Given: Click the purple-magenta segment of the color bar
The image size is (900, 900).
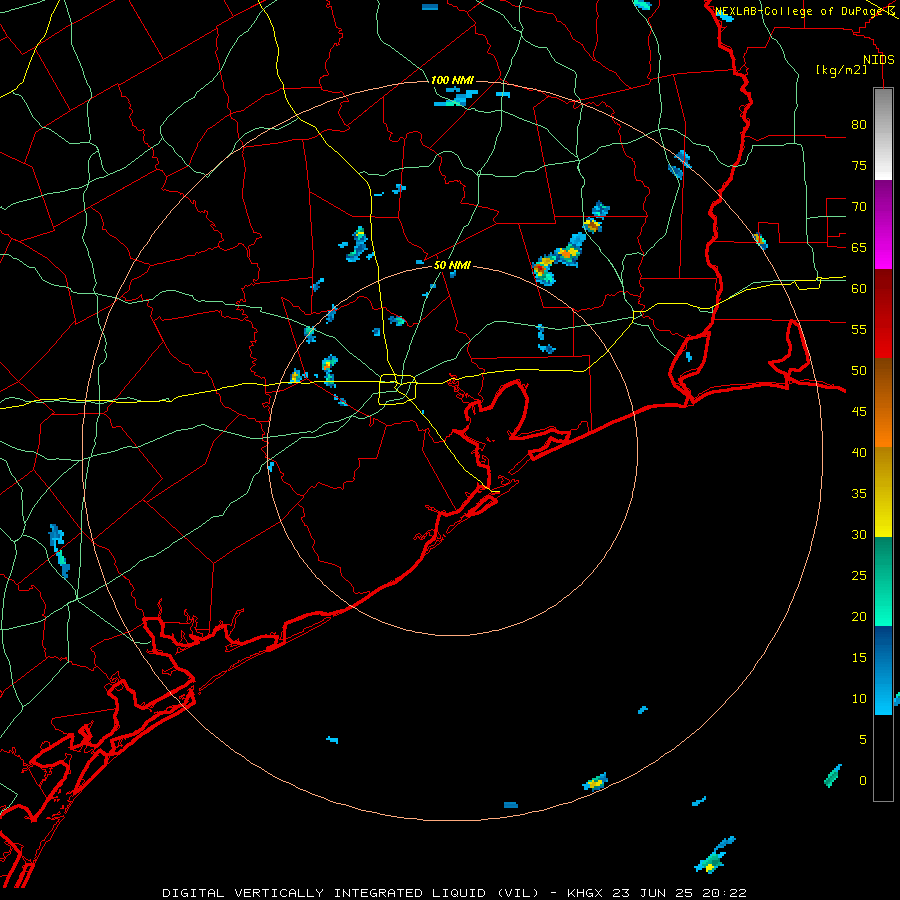Looking at the screenshot, I should (x=883, y=224).
